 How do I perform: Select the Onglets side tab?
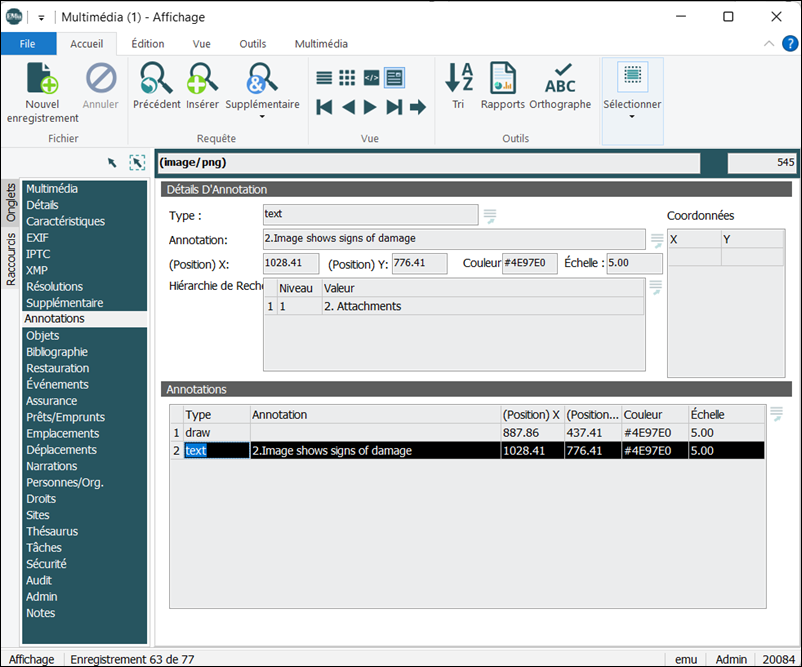tap(11, 203)
